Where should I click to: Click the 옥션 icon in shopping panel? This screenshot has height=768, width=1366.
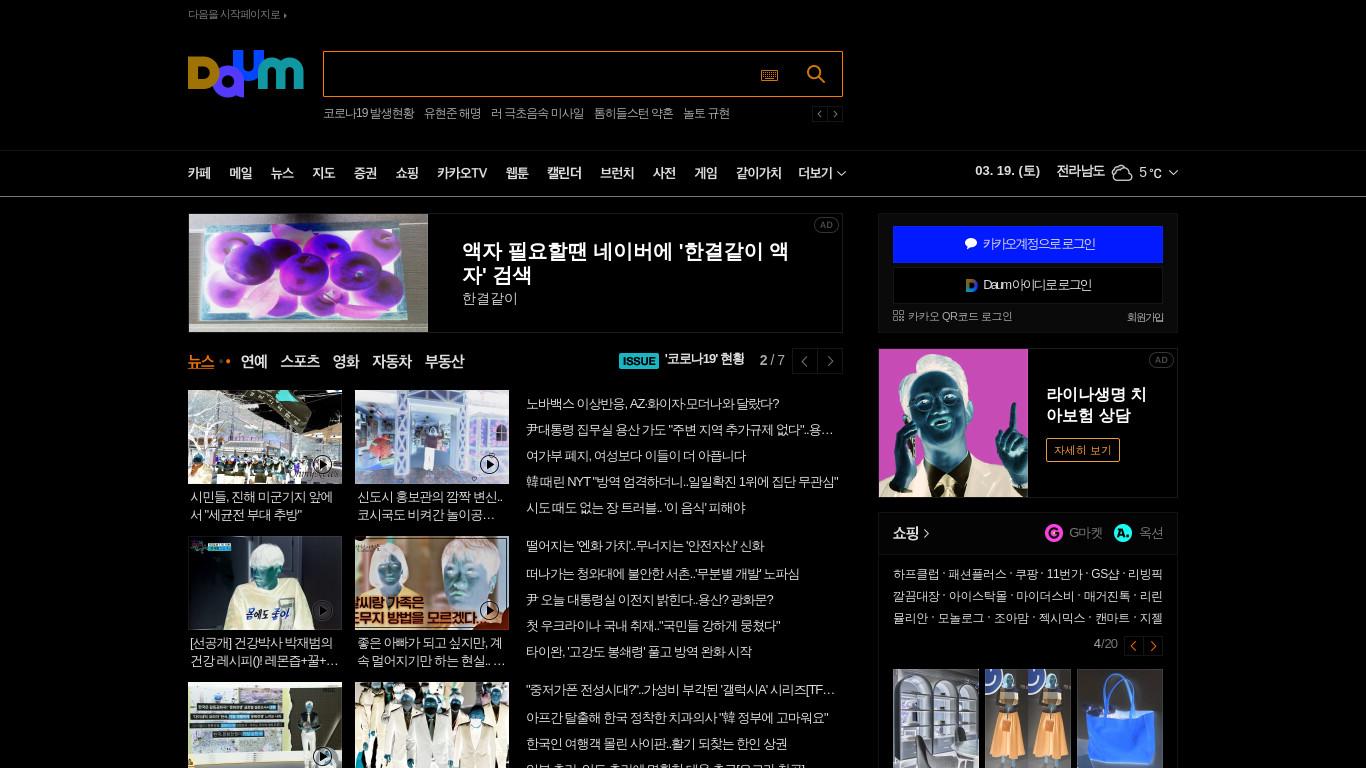coord(1123,533)
